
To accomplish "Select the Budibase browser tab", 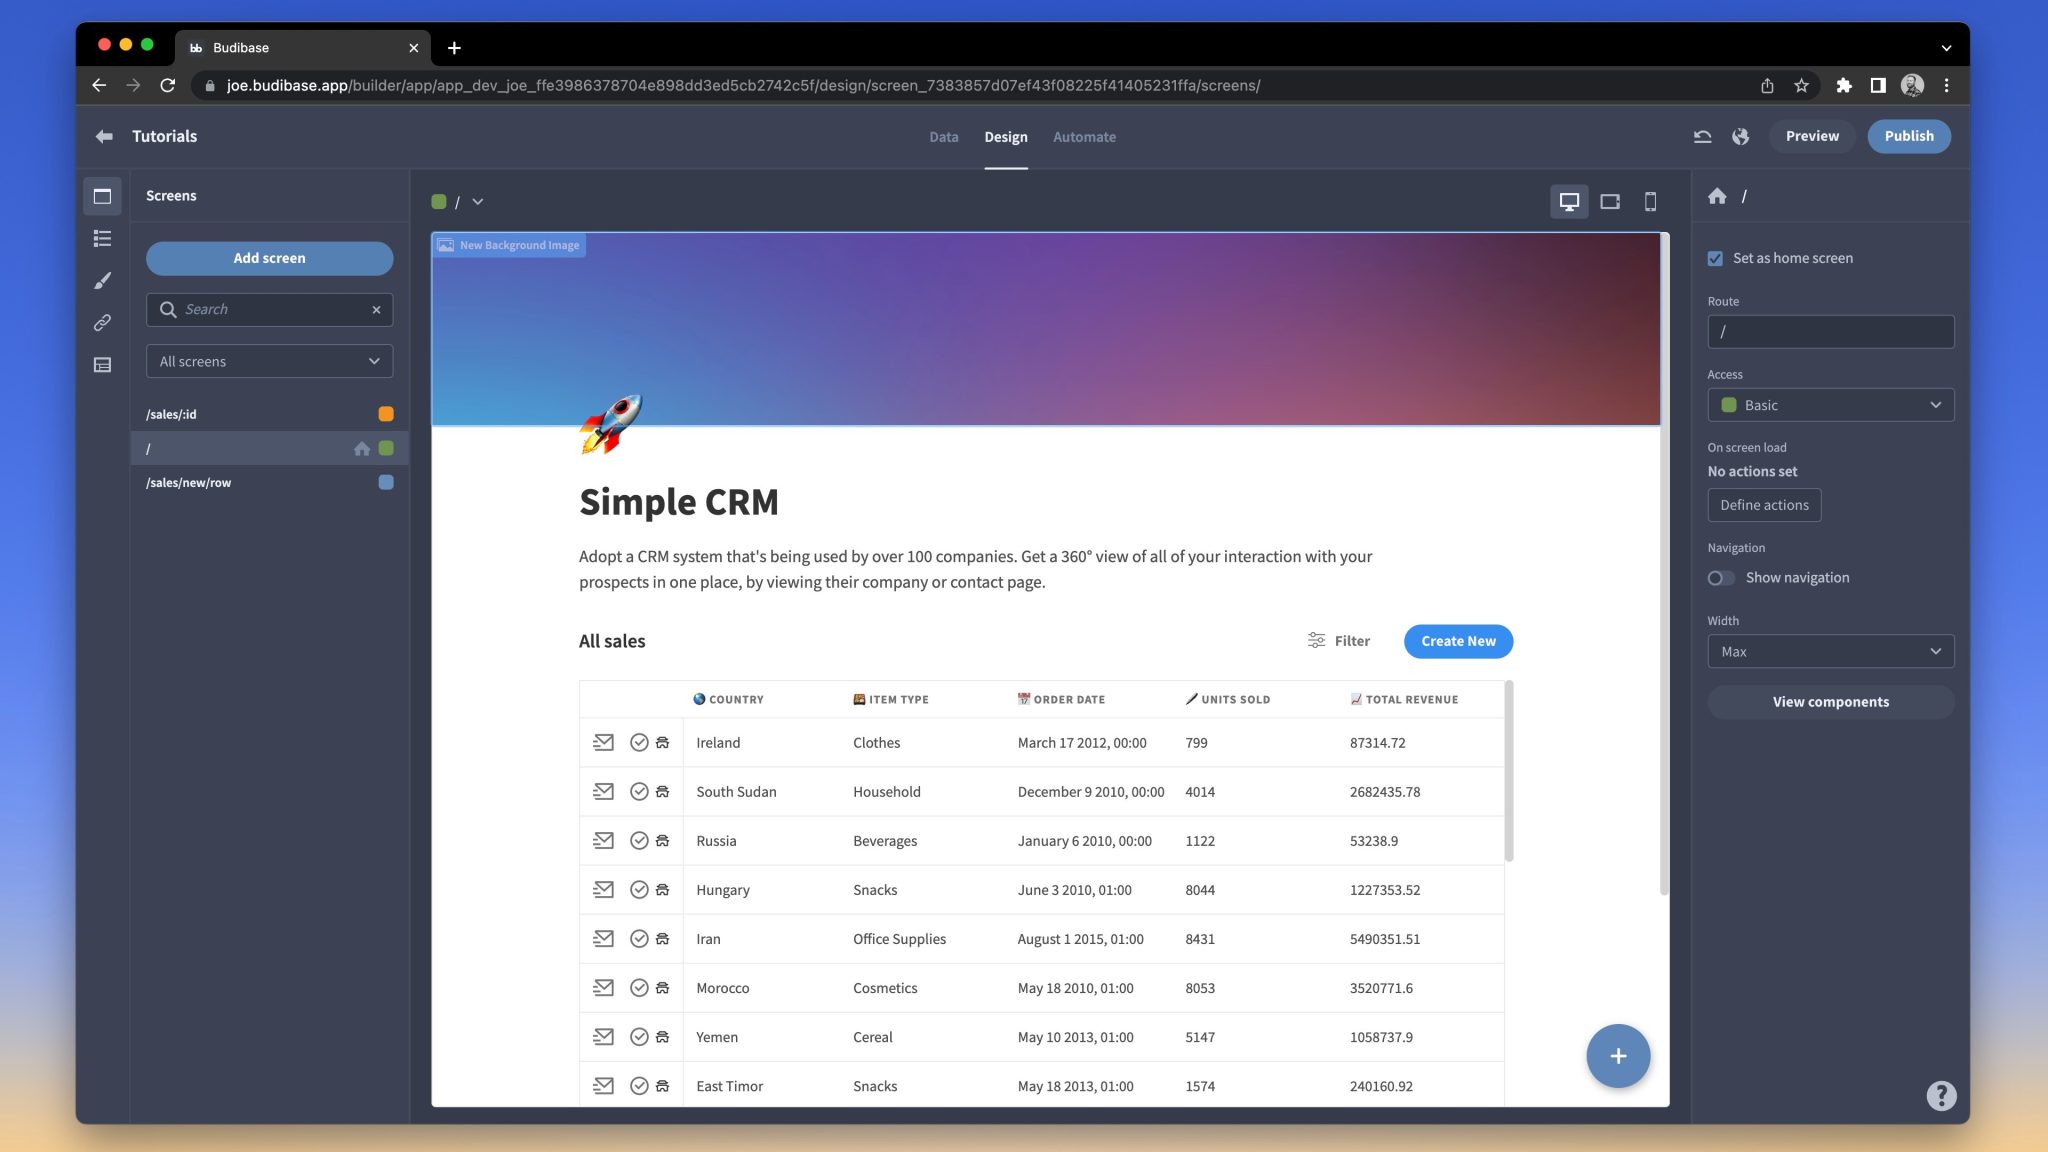I will [x=303, y=48].
